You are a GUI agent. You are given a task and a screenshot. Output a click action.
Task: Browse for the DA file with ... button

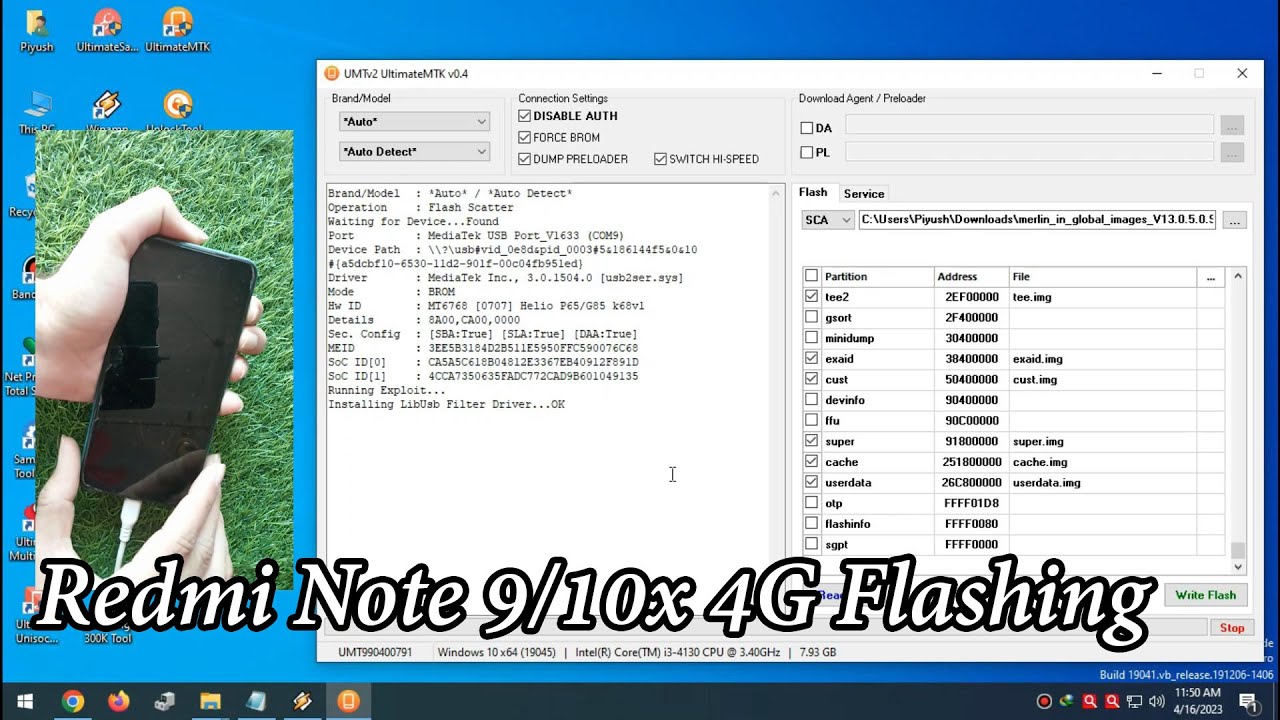click(1232, 125)
